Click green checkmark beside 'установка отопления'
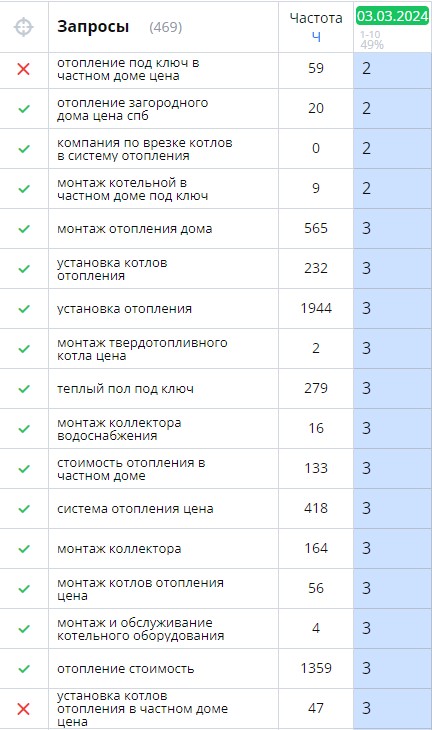 pyautogui.click(x=24, y=309)
